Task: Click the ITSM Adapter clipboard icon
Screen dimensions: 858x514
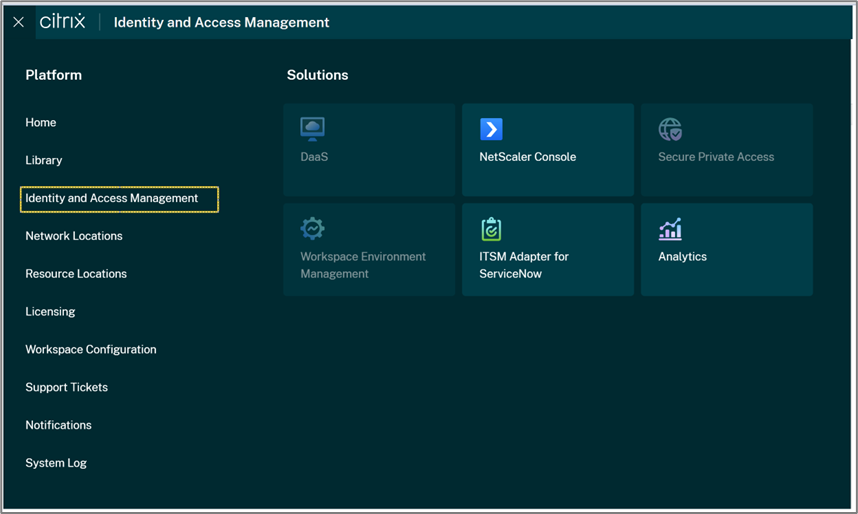Action: pyautogui.click(x=491, y=229)
